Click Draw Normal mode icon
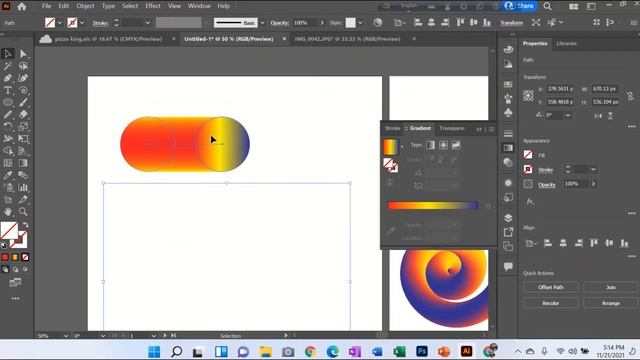The height and width of the screenshot is (360, 640). tap(5, 269)
